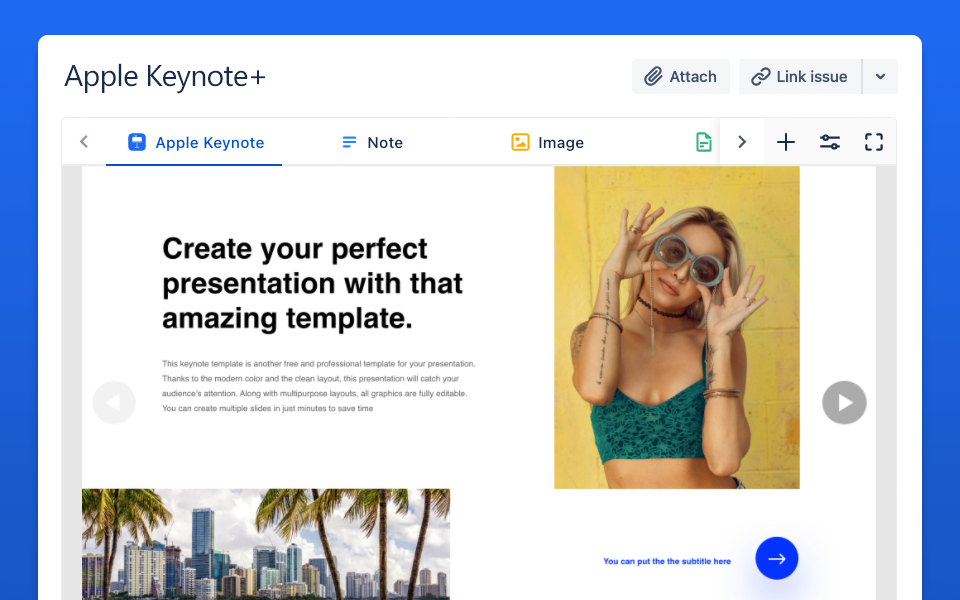Click the green document tab icon
960x600 pixels.
pyautogui.click(x=705, y=143)
